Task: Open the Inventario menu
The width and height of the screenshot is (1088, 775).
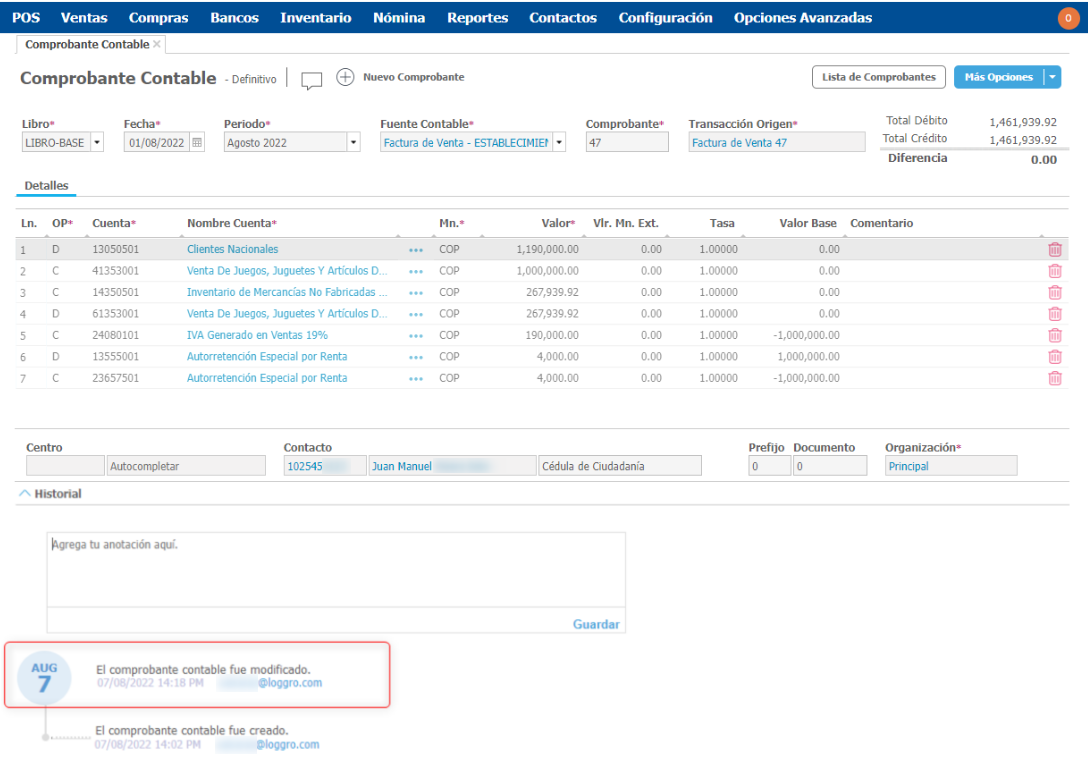Action: pos(315,18)
